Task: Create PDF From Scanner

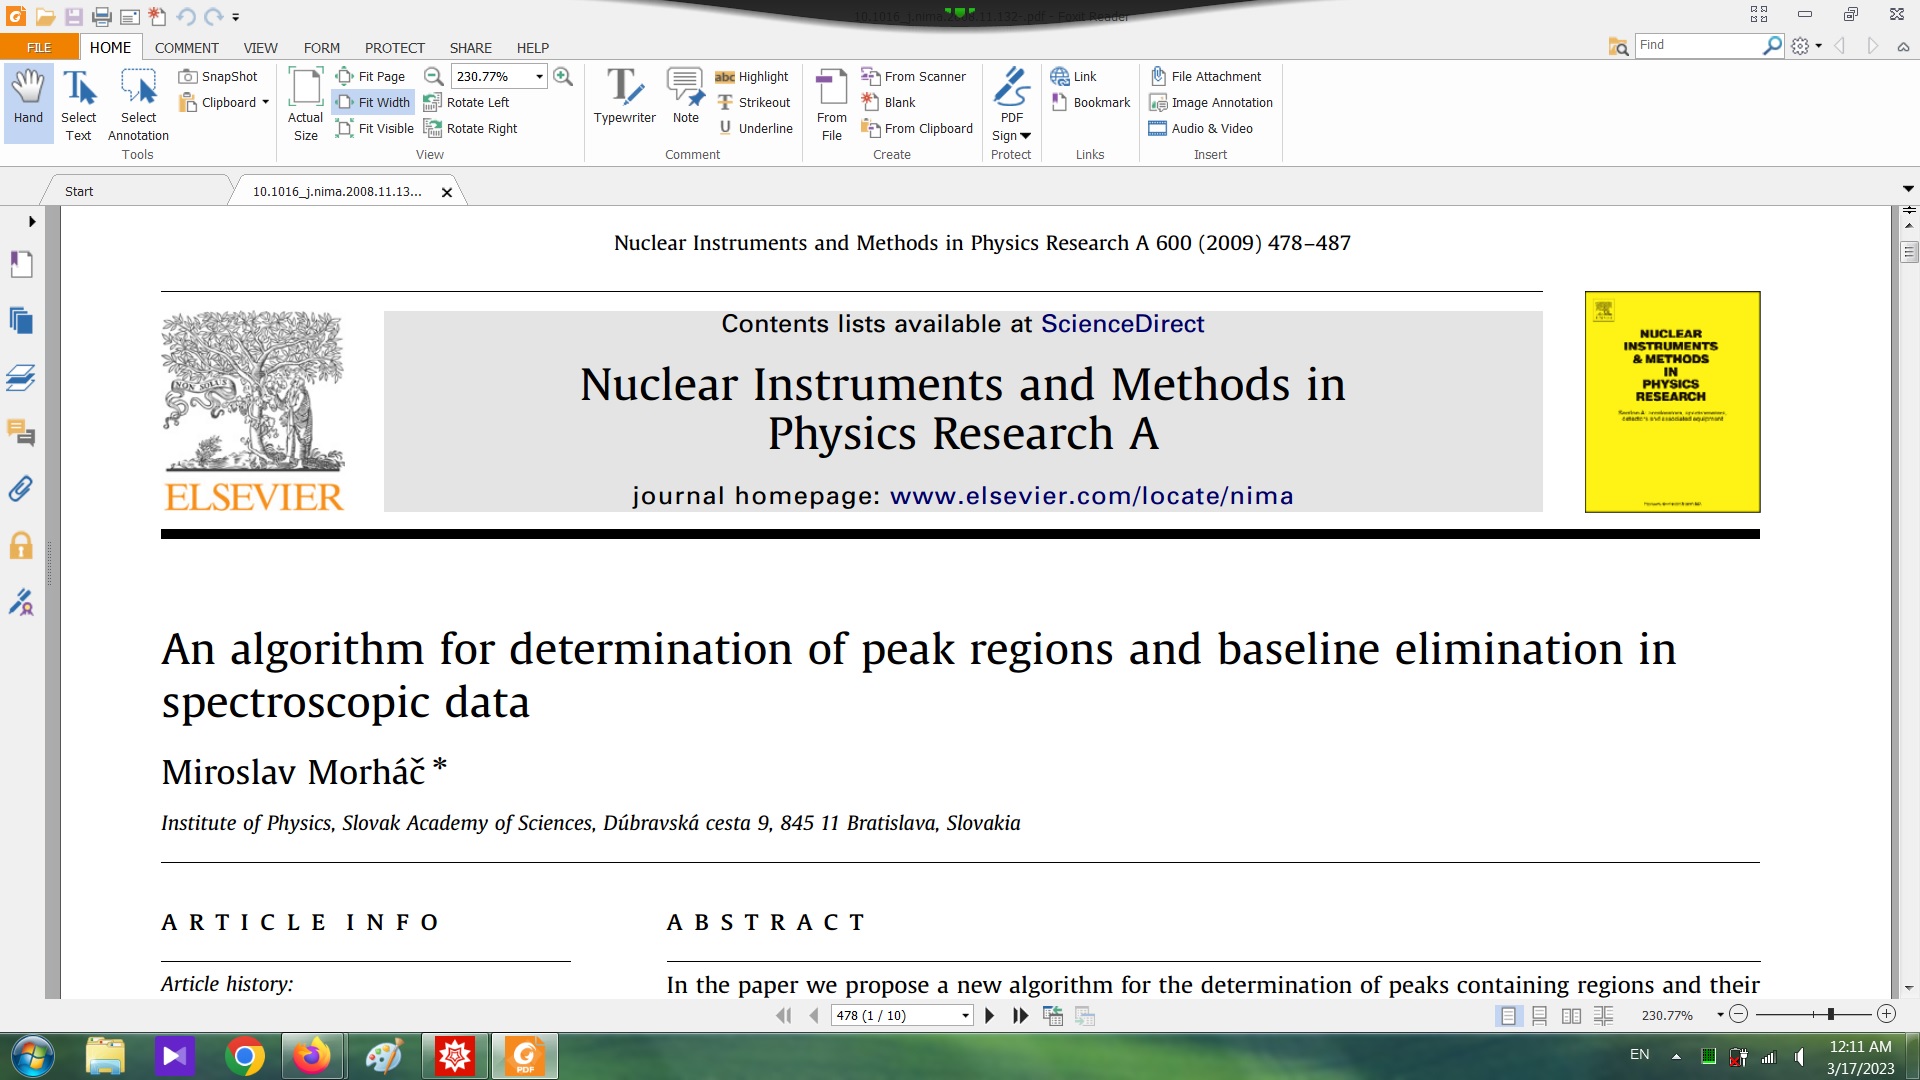Action: click(914, 76)
